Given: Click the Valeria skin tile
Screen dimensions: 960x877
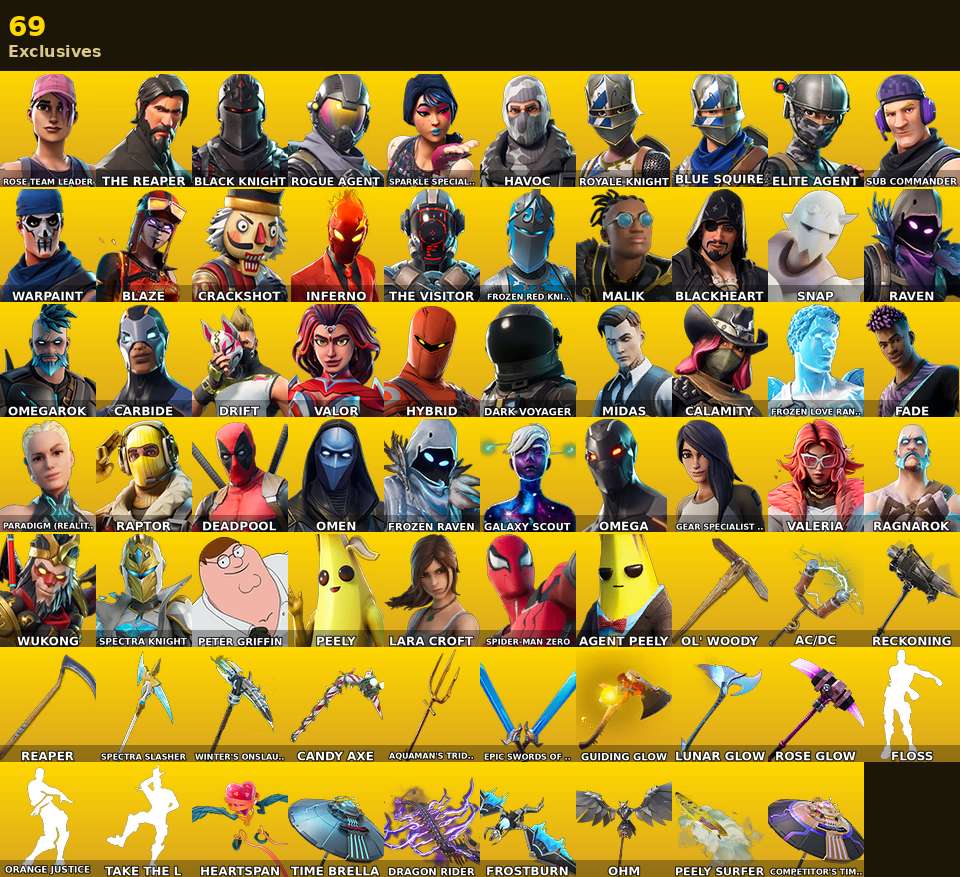Looking at the screenshot, I should click(816, 475).
